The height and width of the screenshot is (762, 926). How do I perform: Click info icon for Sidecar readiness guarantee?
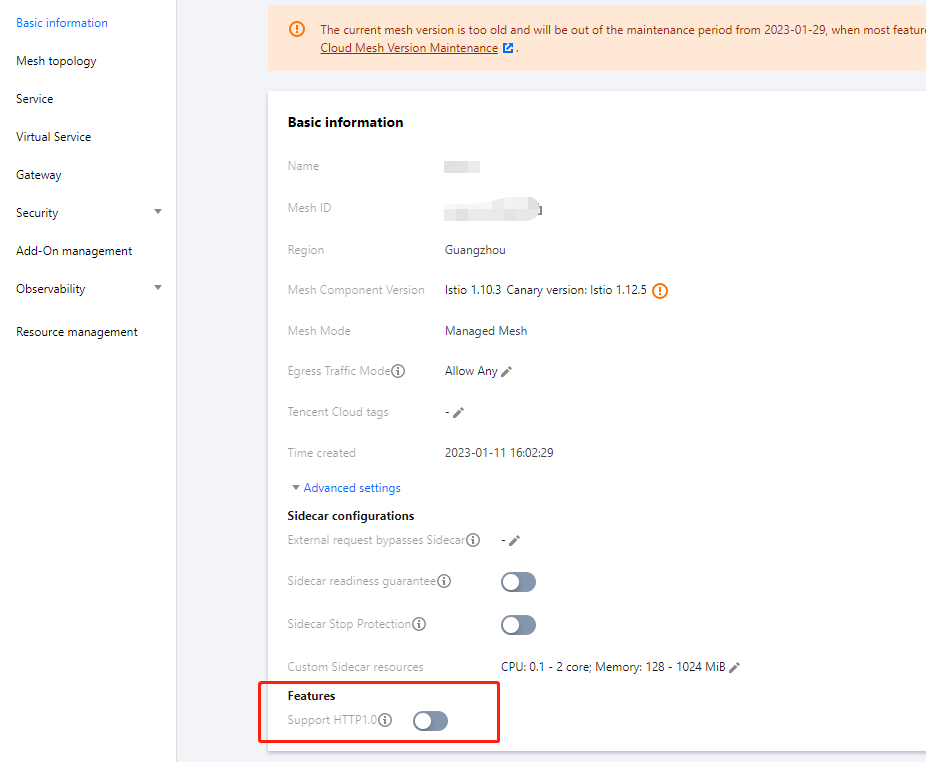click(444, 581)
